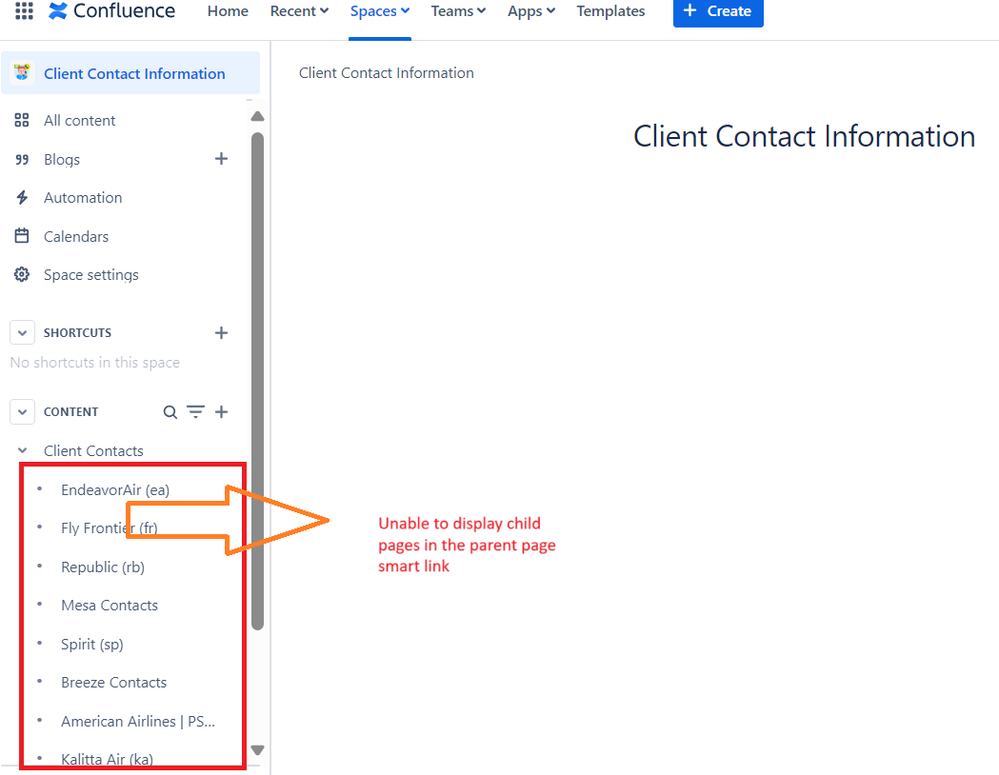Viewport: 999px width, 775px height.
Task: Add a new blog with plus icon
Action: [x=221, y=159]
